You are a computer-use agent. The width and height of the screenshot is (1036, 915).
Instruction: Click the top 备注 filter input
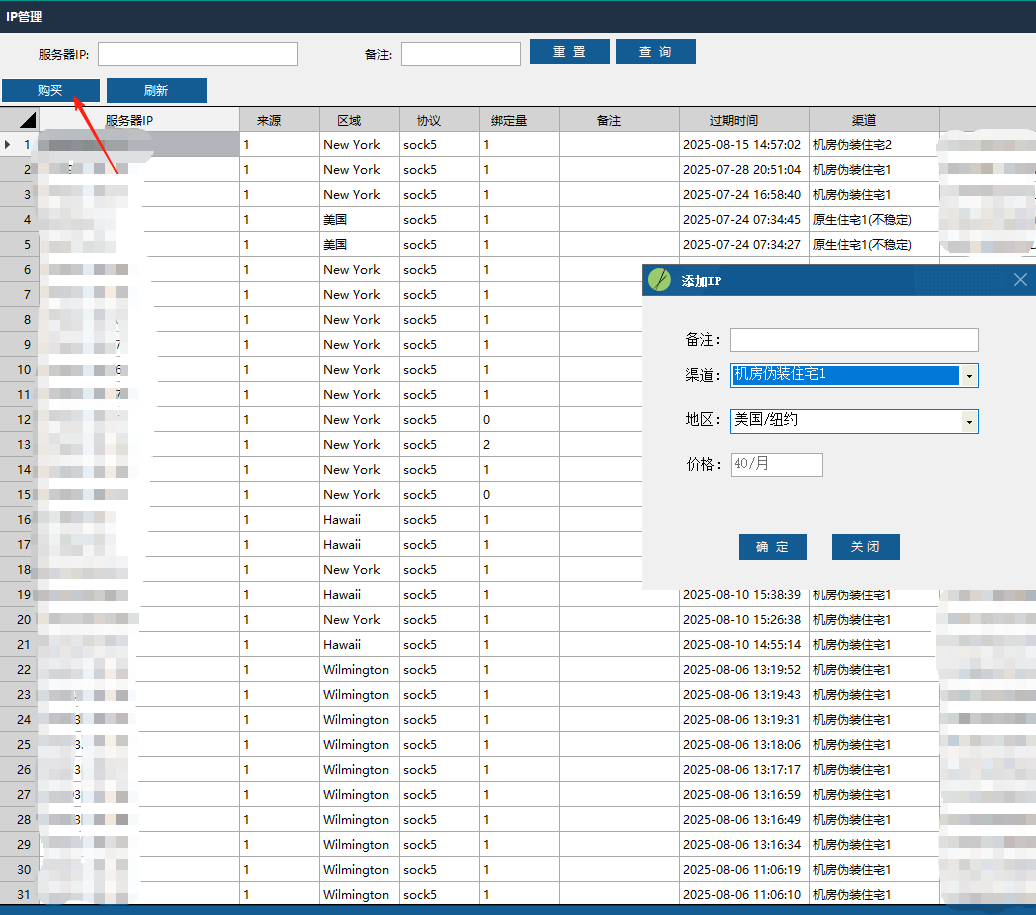click(460, 54)
